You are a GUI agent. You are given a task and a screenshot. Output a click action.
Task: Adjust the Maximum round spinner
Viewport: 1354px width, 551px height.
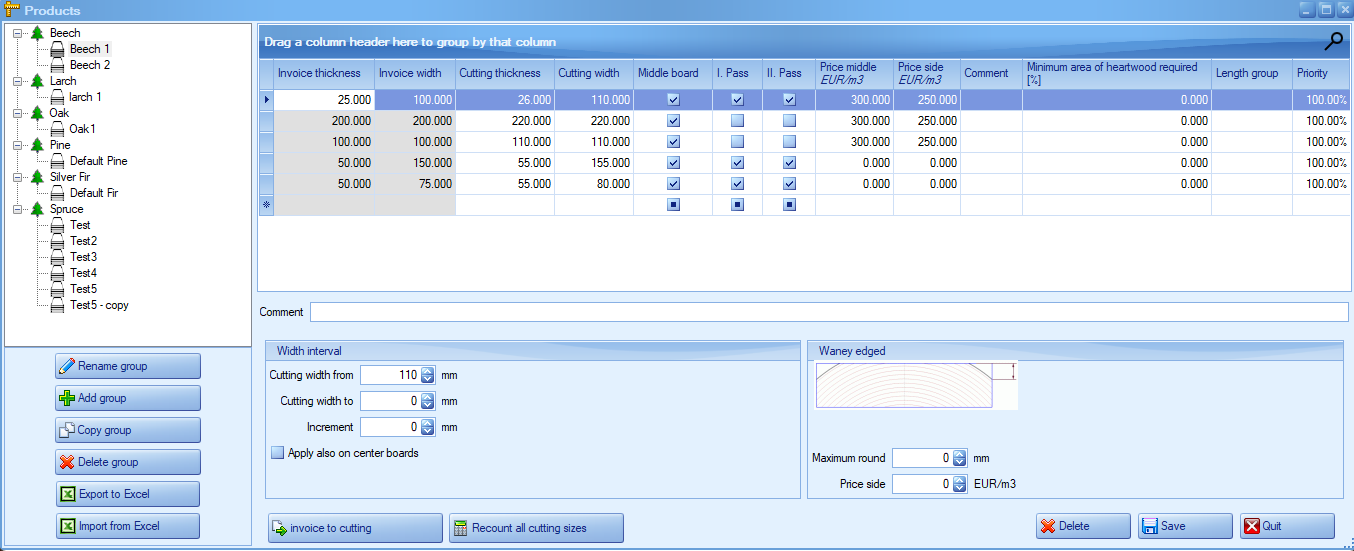tap(960, 458)
